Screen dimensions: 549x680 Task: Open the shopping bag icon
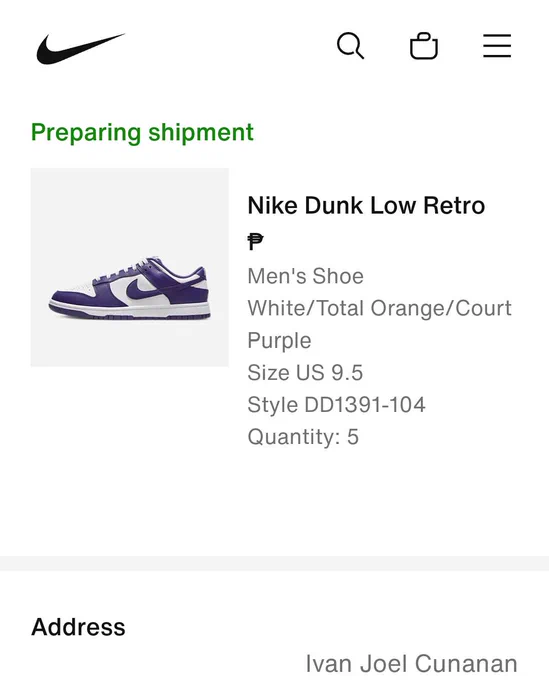[424, 46]
